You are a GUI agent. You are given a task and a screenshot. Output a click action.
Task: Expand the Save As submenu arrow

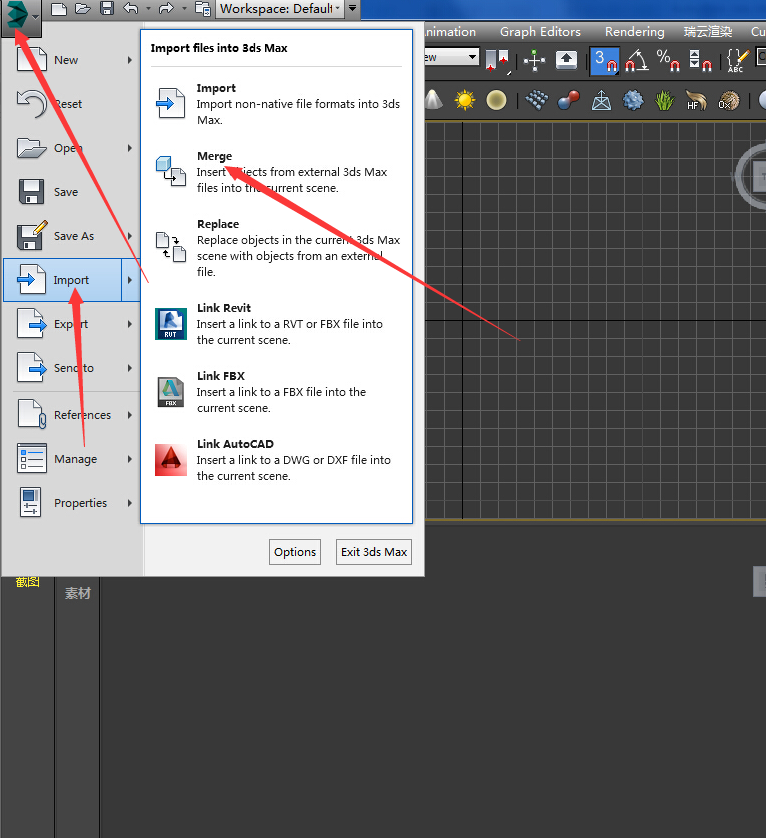point(130,236)
